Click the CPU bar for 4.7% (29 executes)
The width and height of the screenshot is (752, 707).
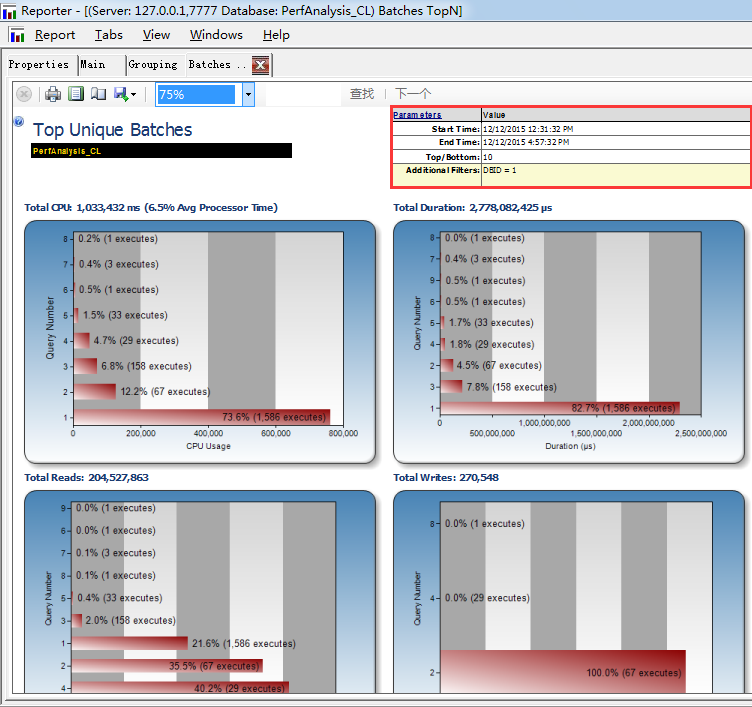[82, 341]
